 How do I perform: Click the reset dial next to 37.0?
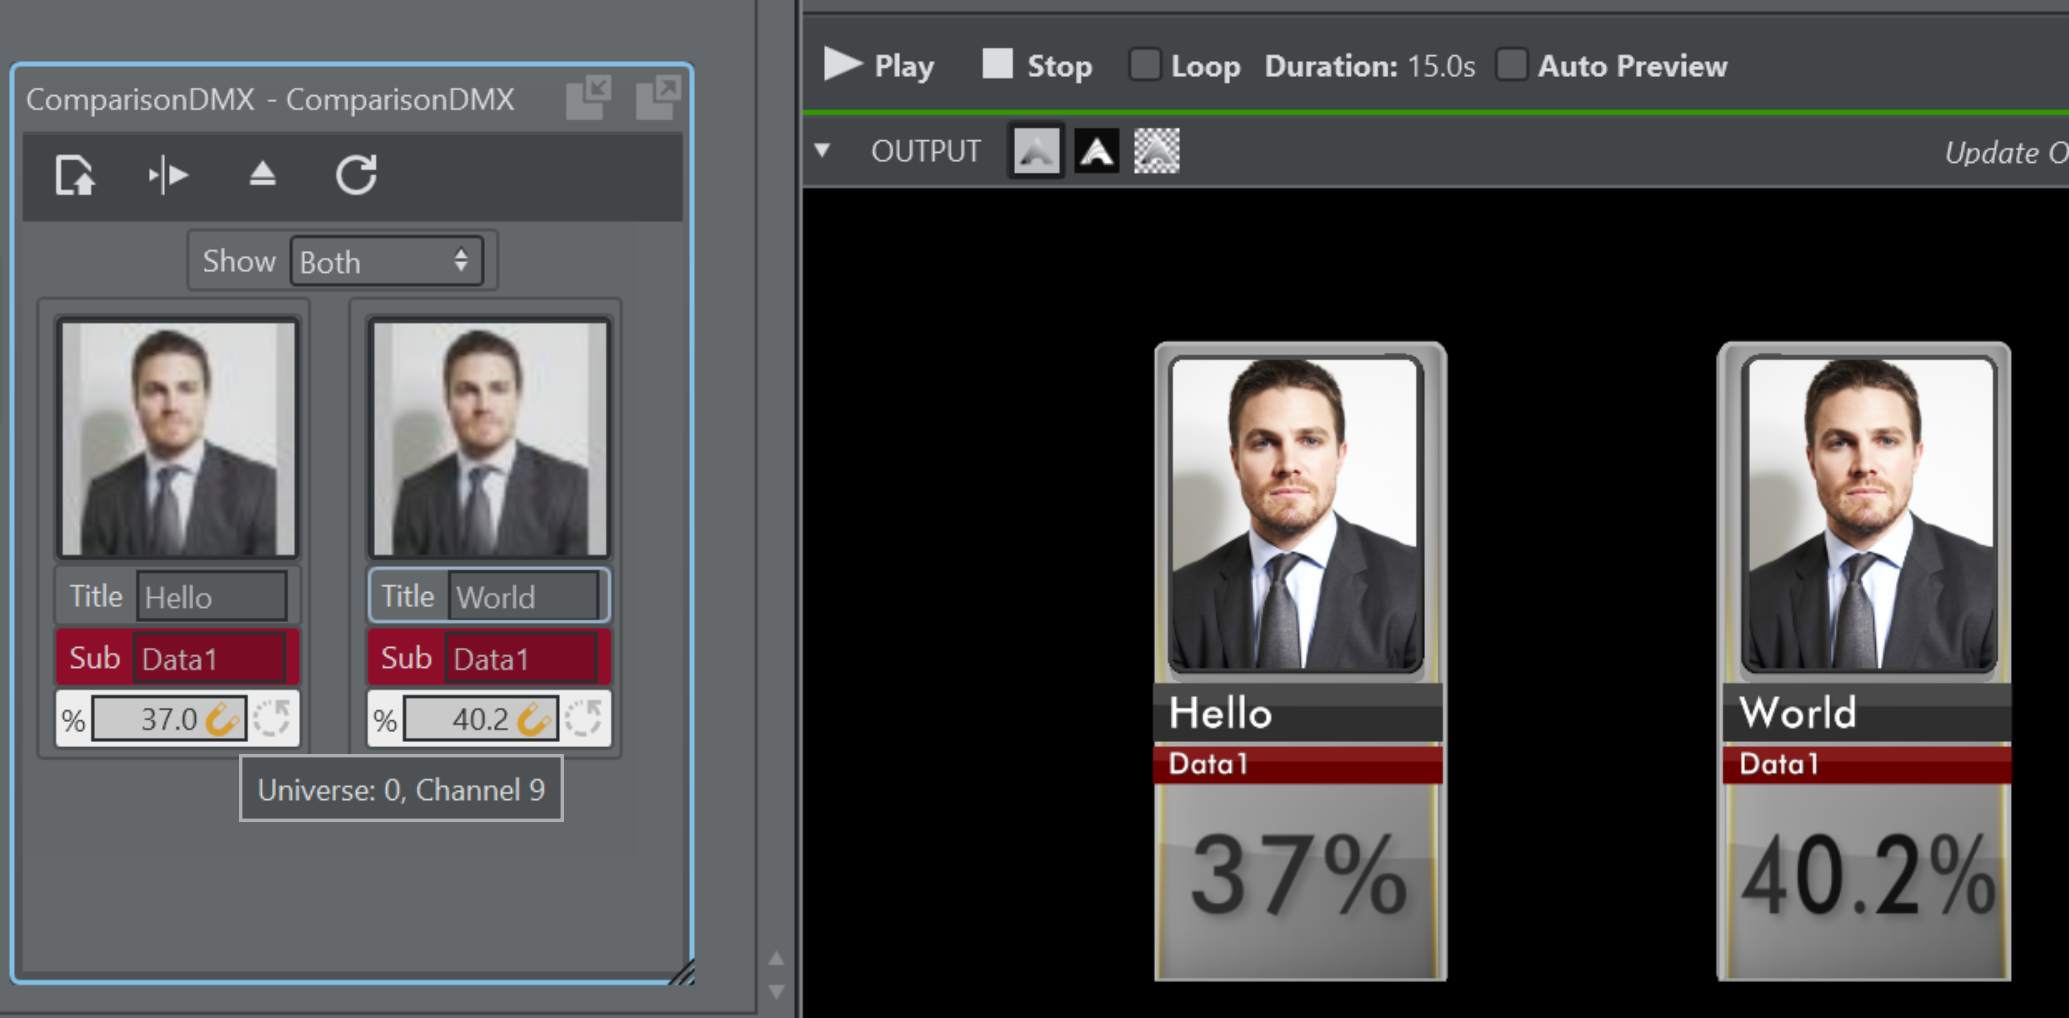click(x=272, y=718)
